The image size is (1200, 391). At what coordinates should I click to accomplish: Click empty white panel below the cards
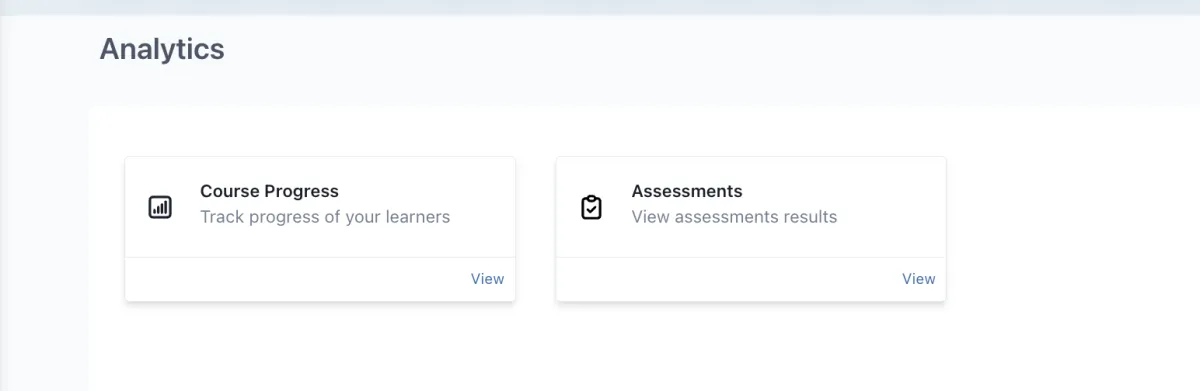click(x=640, y=350)
